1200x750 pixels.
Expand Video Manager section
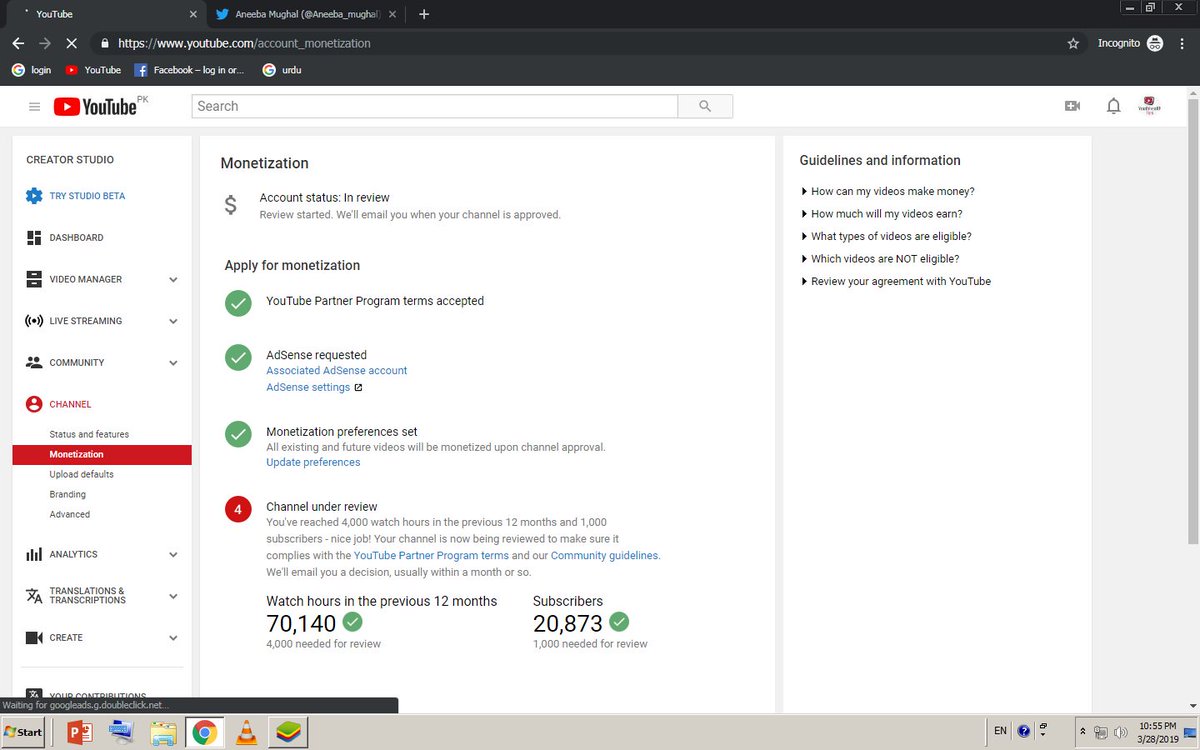[x=173, y=280]
